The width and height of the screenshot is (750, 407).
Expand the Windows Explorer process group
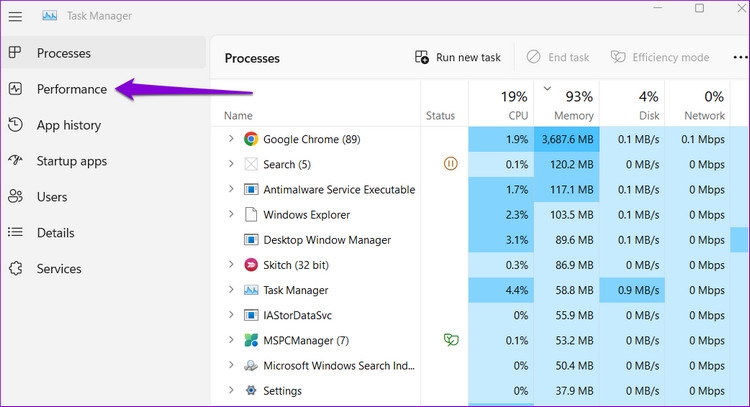[231, 214]
